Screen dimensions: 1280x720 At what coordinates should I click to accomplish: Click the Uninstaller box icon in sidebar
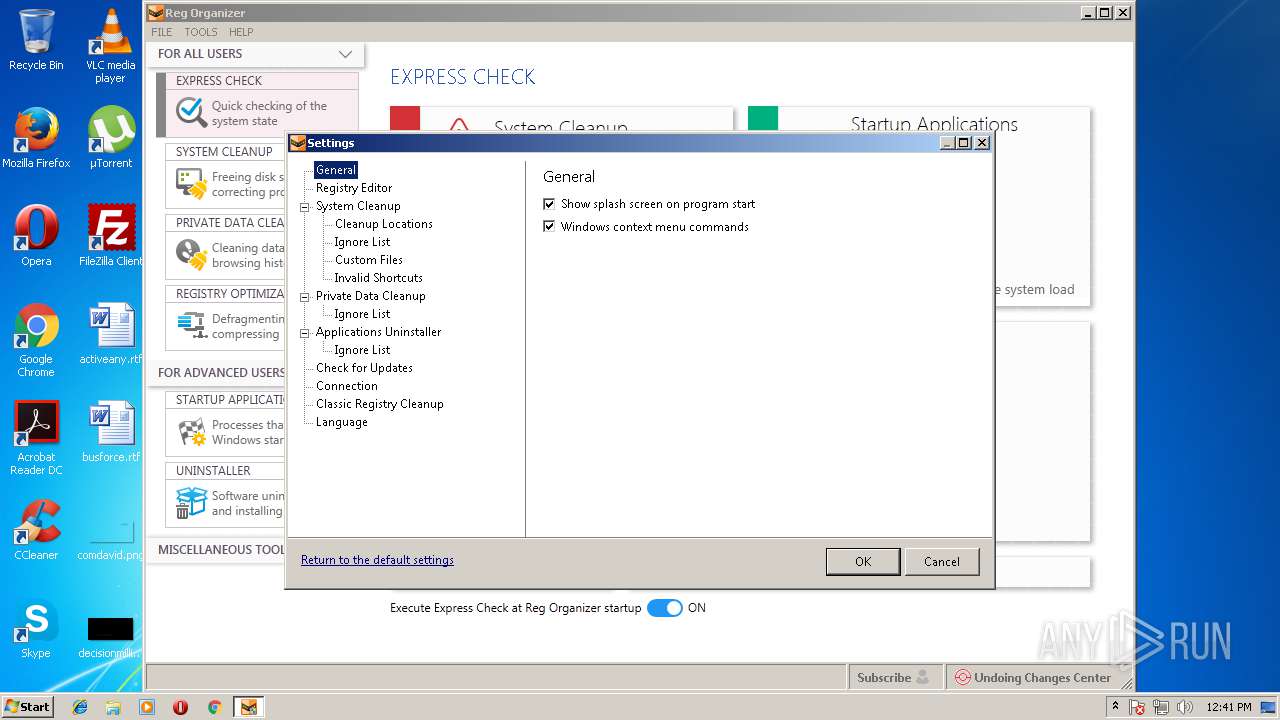coord(191,503)
